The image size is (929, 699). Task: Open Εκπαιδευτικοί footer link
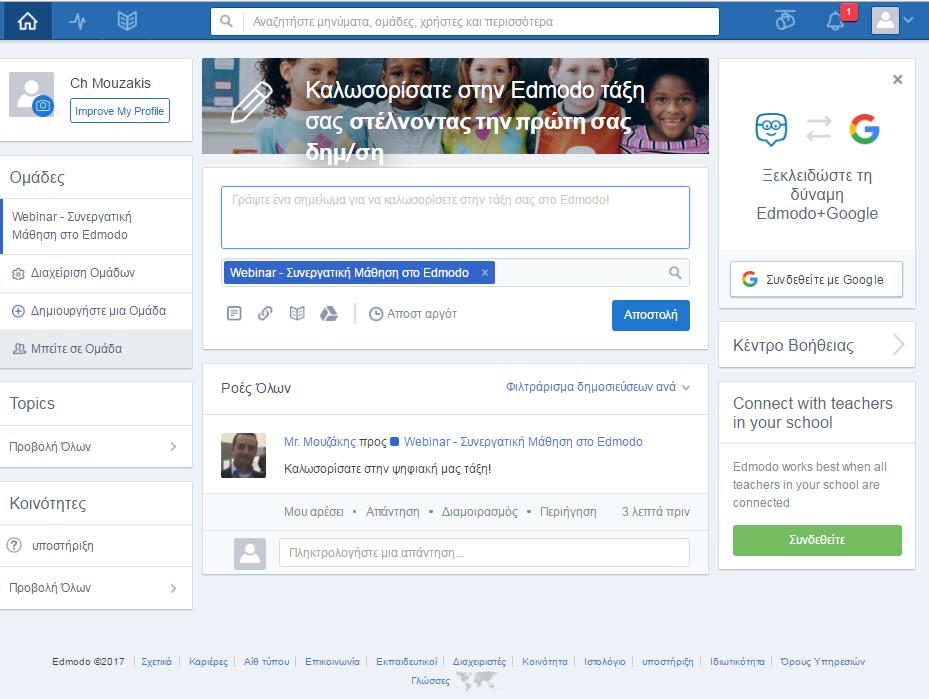click(406, 662)
